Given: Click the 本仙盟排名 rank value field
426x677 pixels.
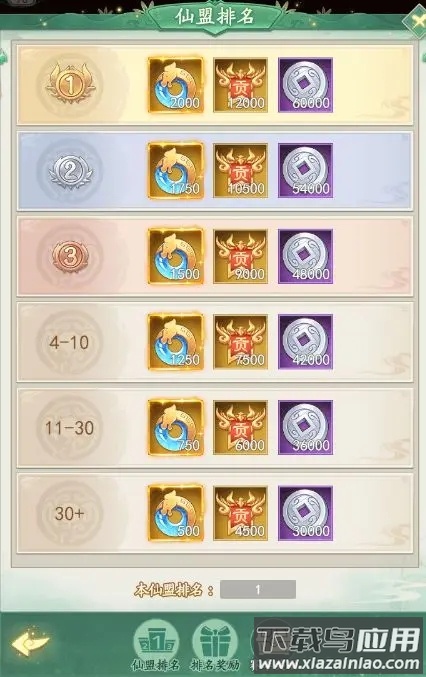Looking at the screenshot, I should point(258,589).
